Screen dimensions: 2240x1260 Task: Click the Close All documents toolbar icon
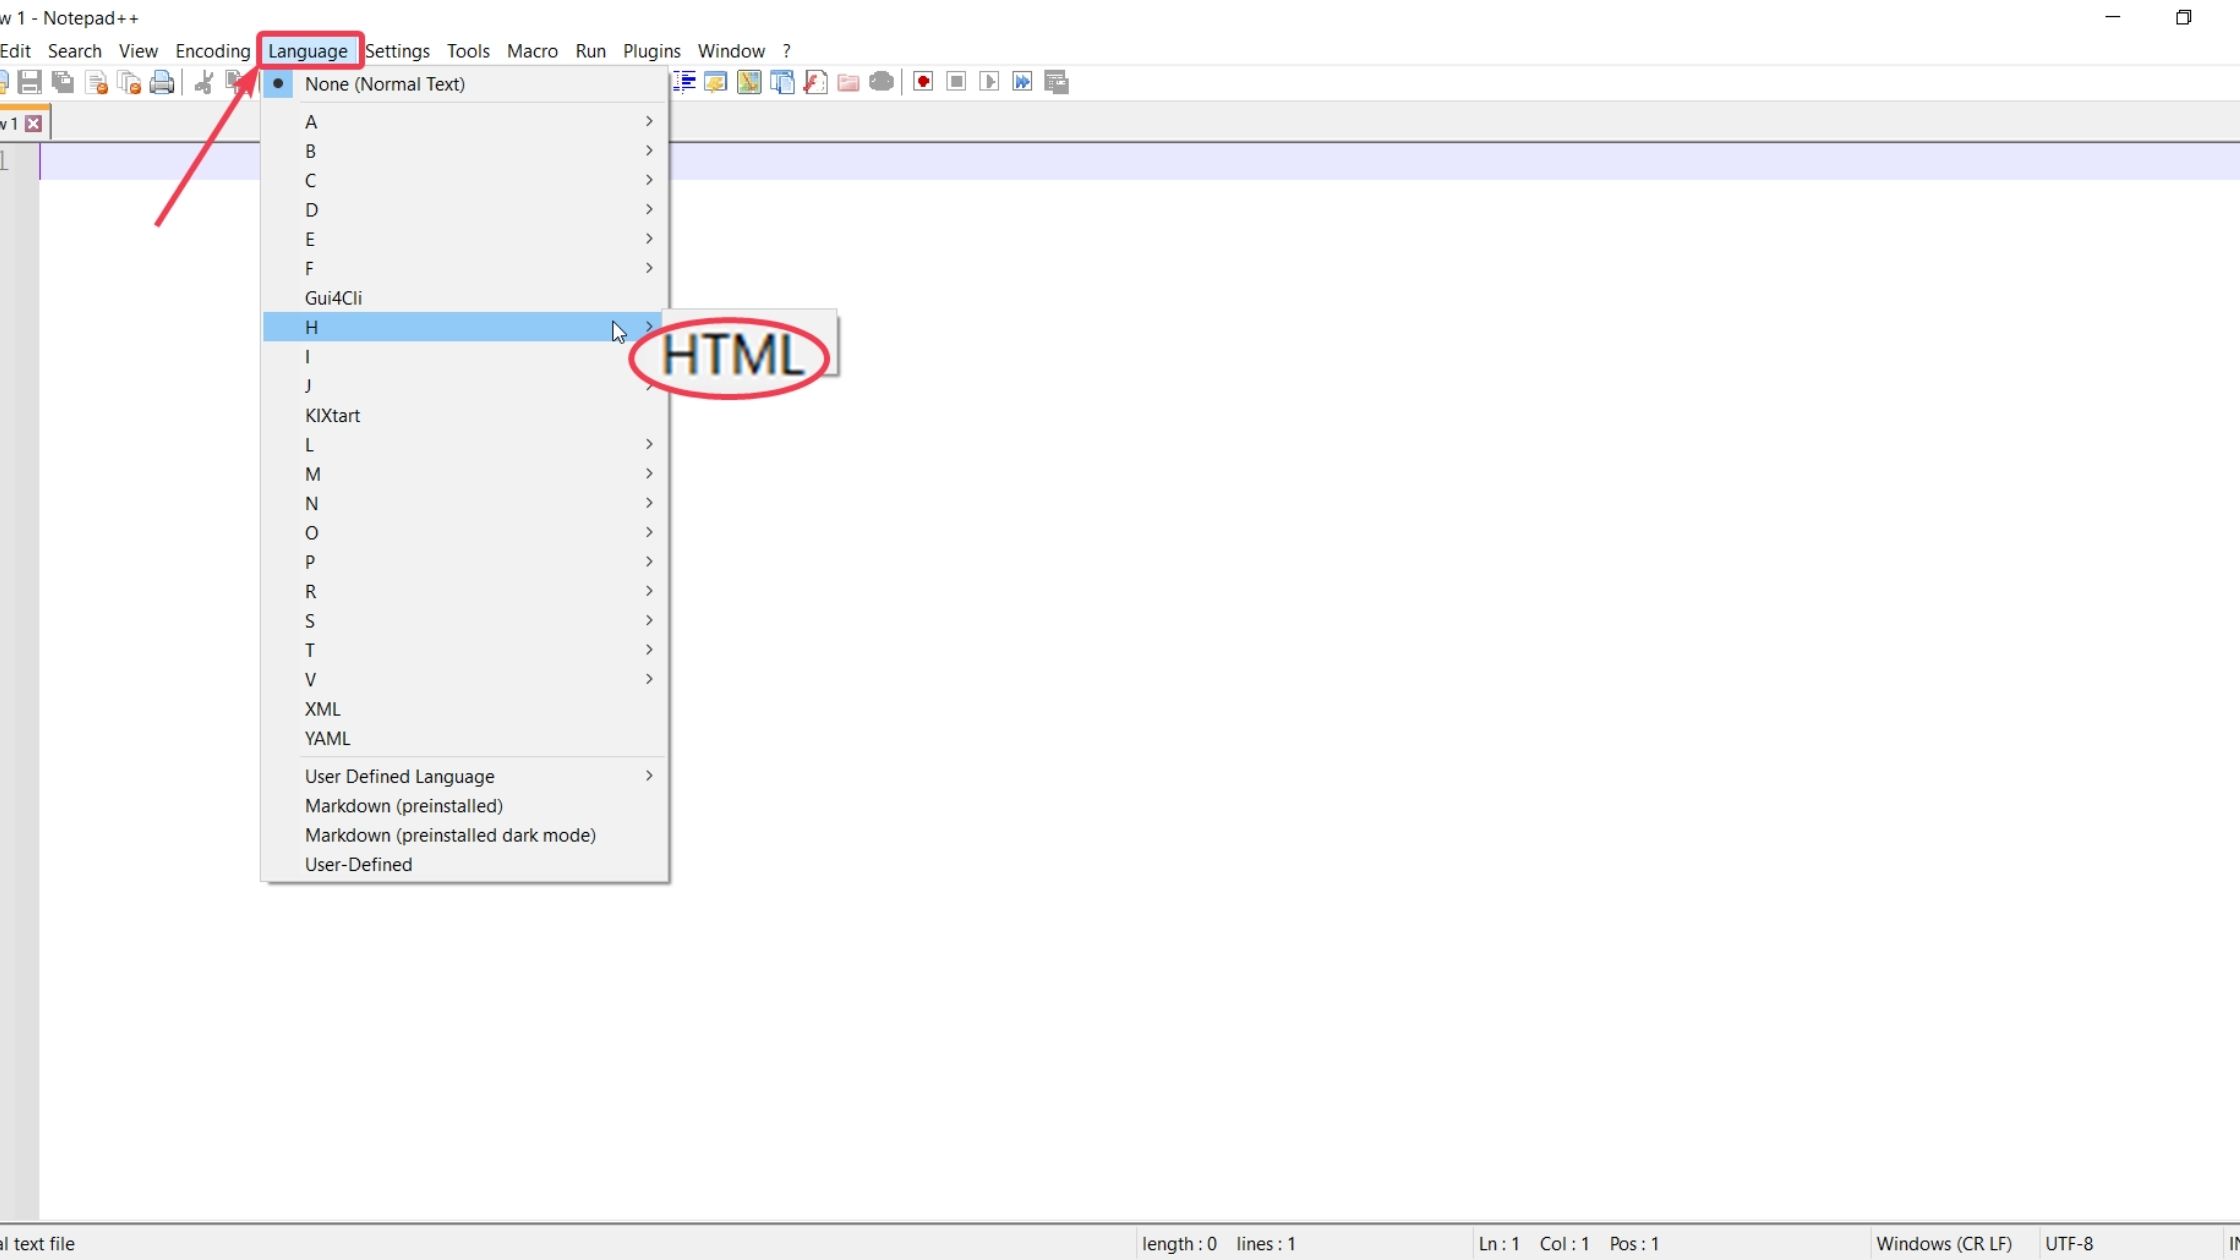pos(129,82)
